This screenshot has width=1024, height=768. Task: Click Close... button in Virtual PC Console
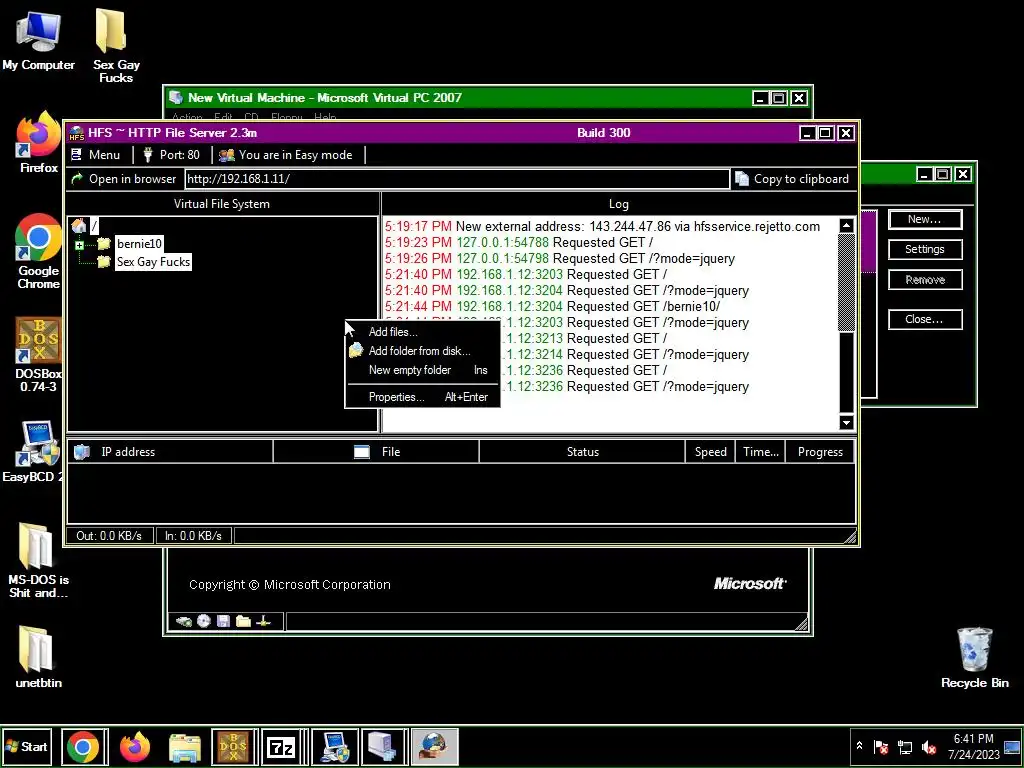click(x=925, y=319)
